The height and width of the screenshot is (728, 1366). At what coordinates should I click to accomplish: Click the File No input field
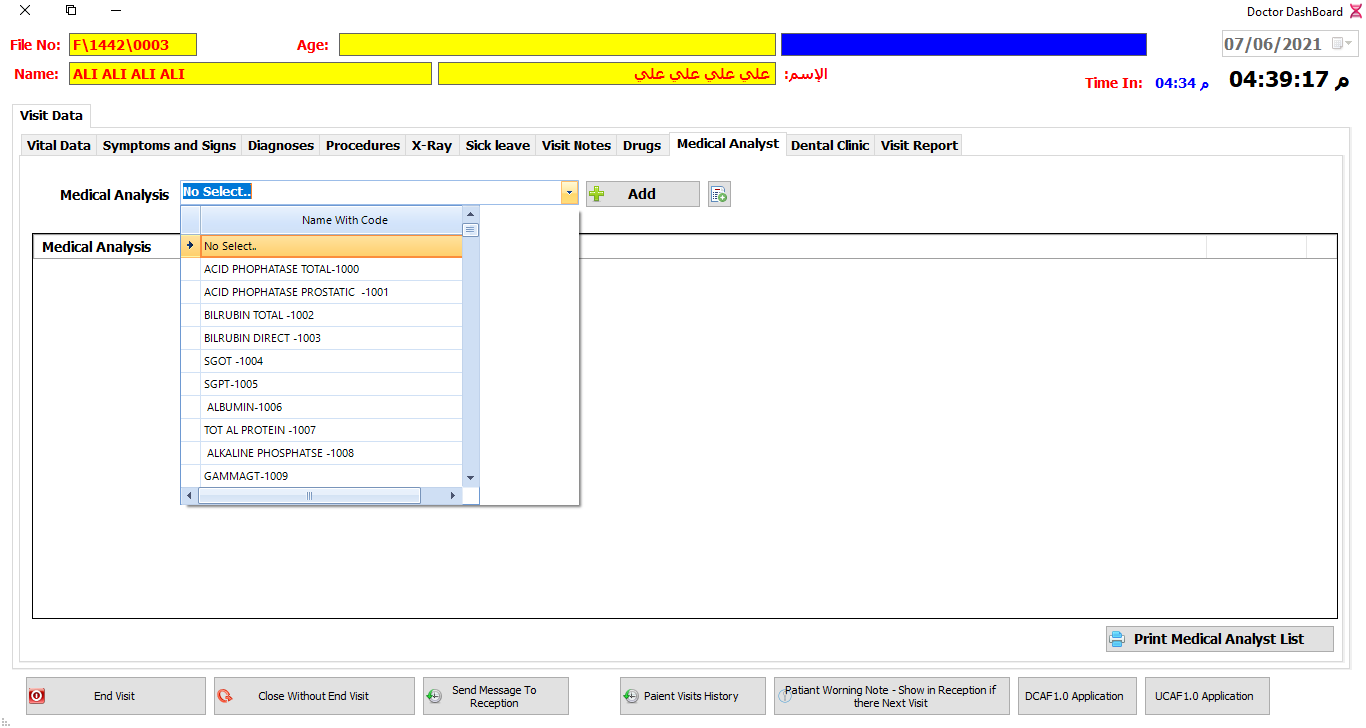pyautogui.click(x=132, y=45)
